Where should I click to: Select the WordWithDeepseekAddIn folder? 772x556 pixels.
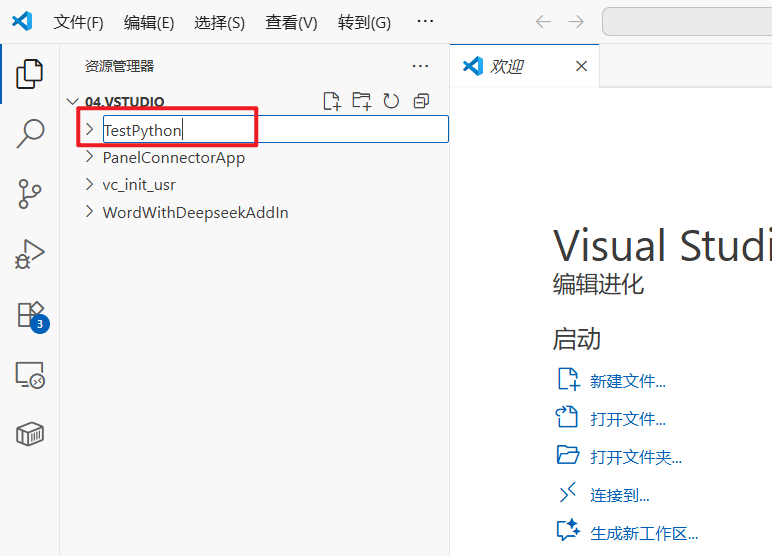(195, 212)
